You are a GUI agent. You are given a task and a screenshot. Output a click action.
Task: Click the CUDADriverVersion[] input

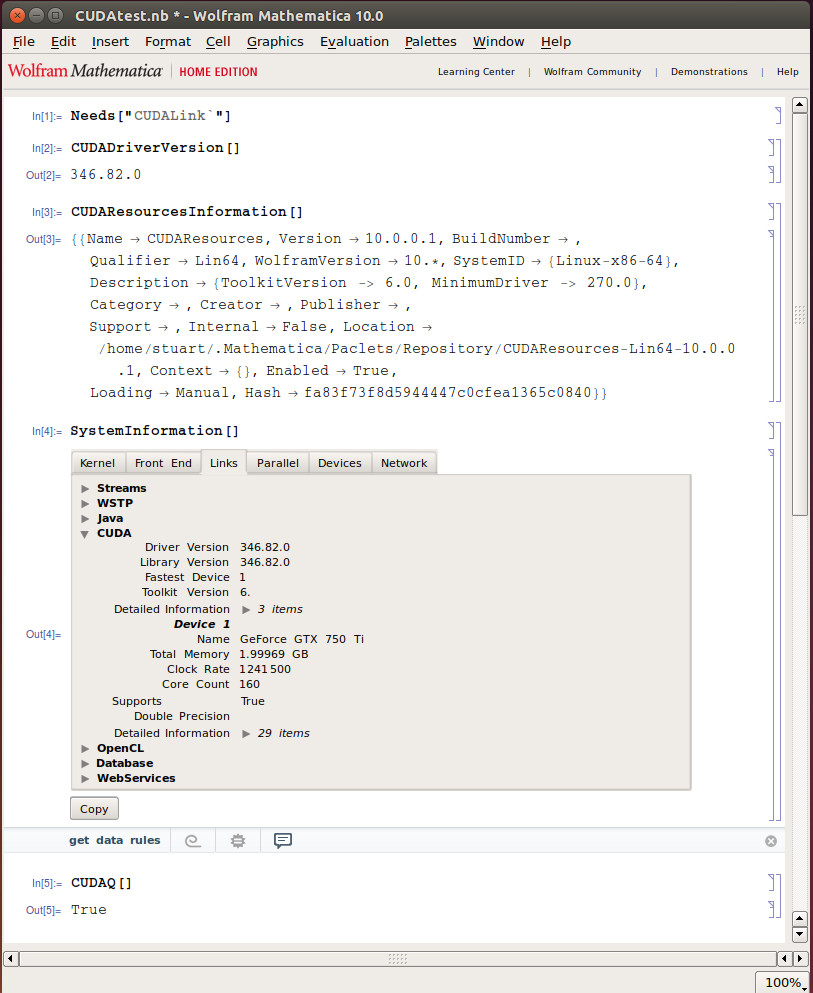pos(155,148)
